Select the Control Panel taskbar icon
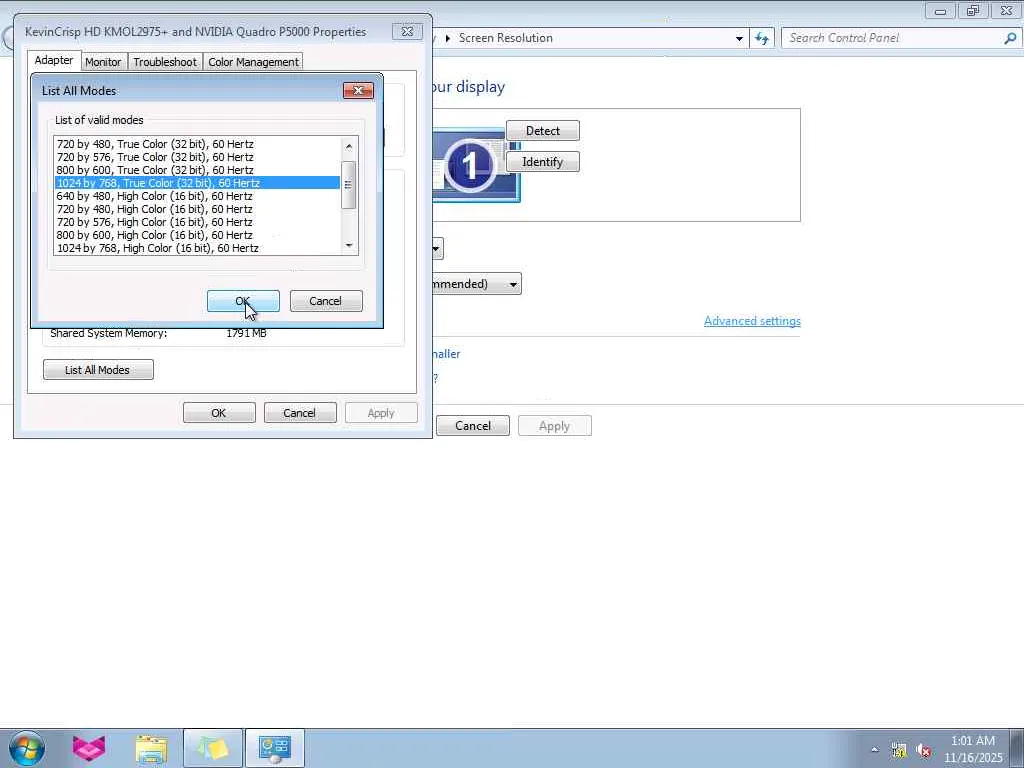Viewport: 1024px width, 768px height. (275, 748)
